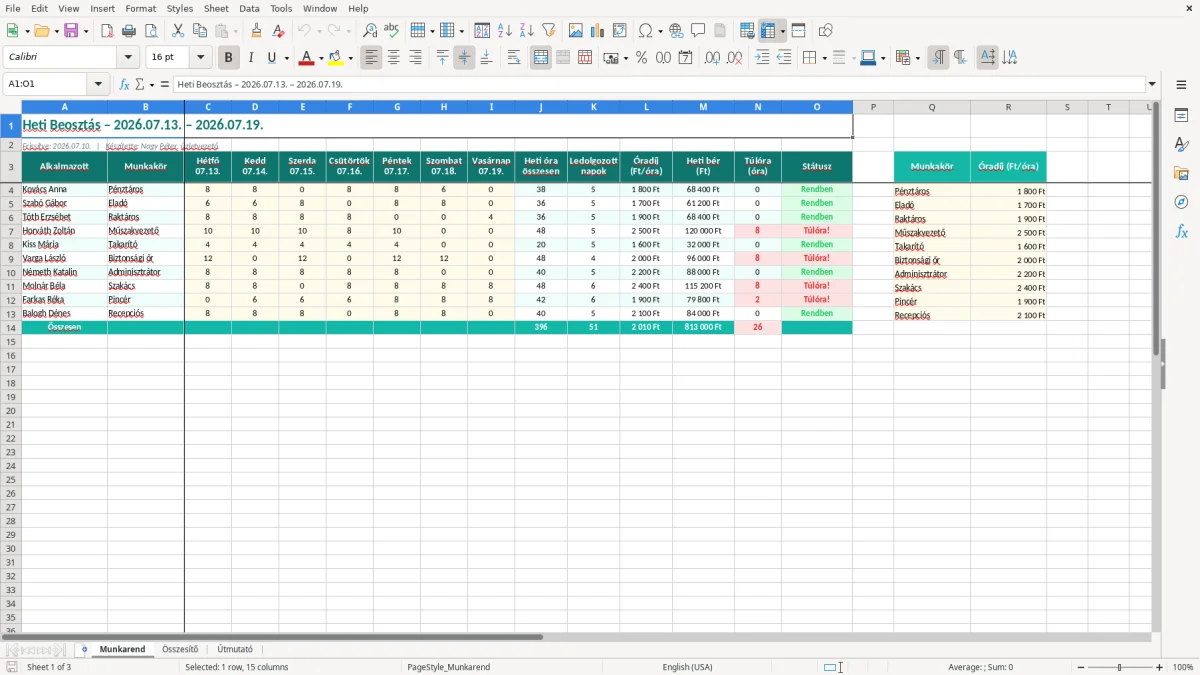Format as percent

coord(641,58)
